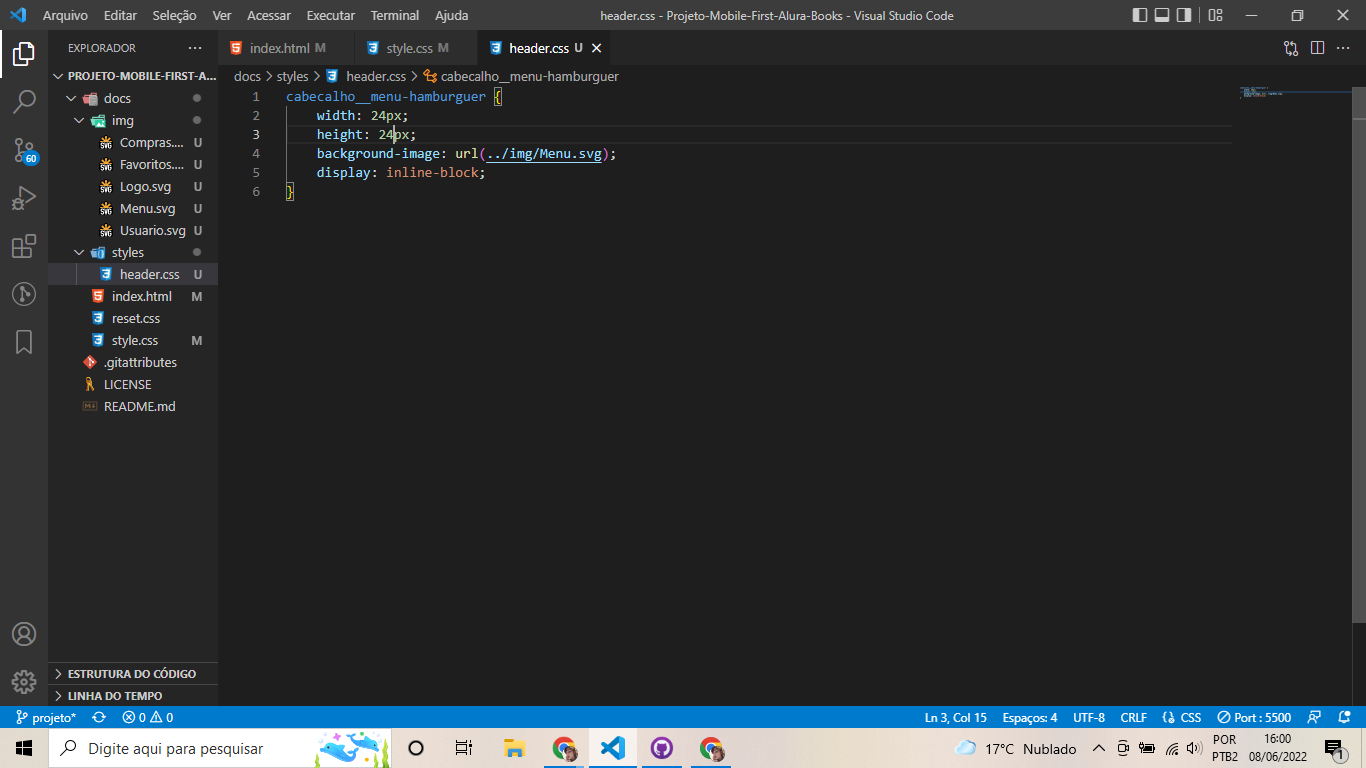The image size is (1366, 768).
Task: Open the Executar menu
Action: (330, 15)
